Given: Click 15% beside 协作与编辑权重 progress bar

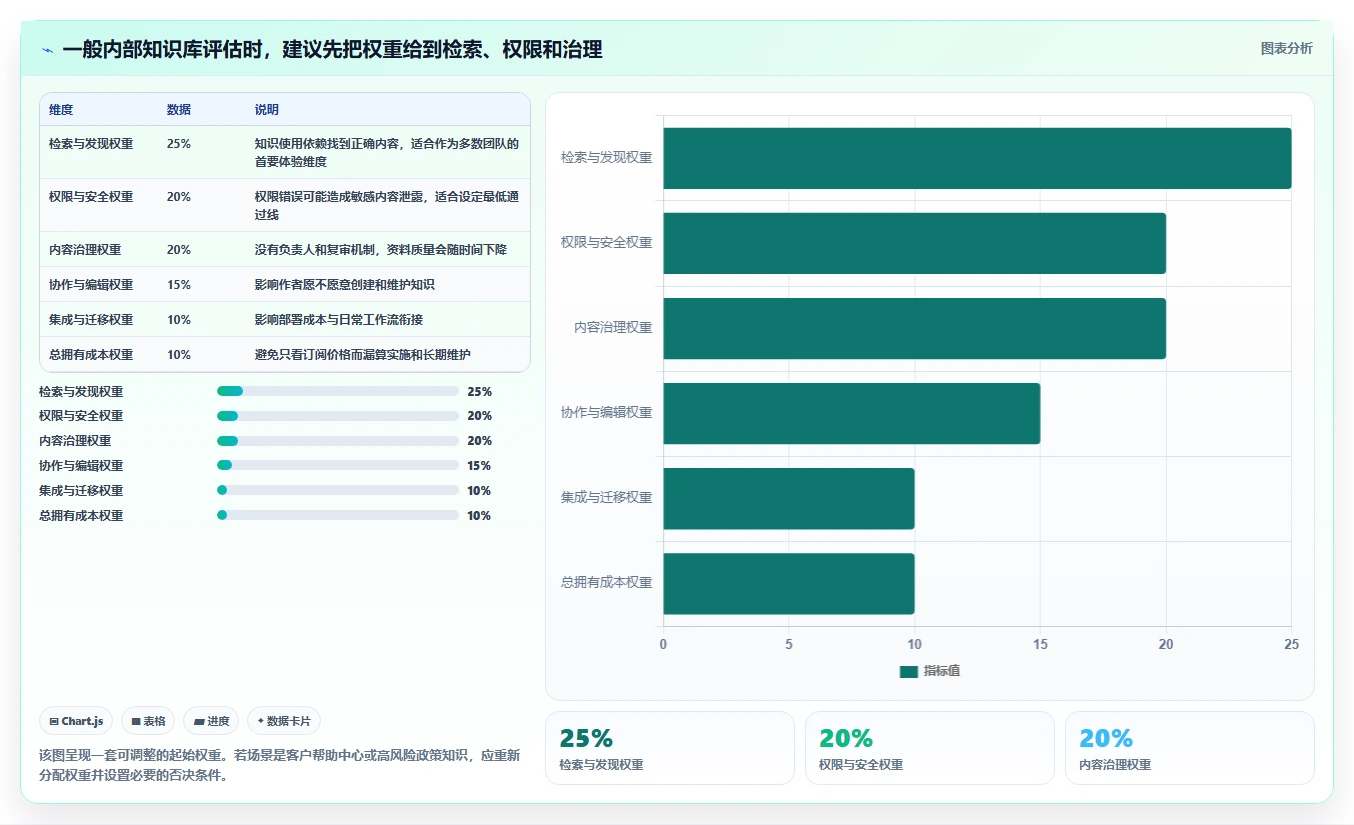Looking at the screenshot, I should [x=479, y=466].
